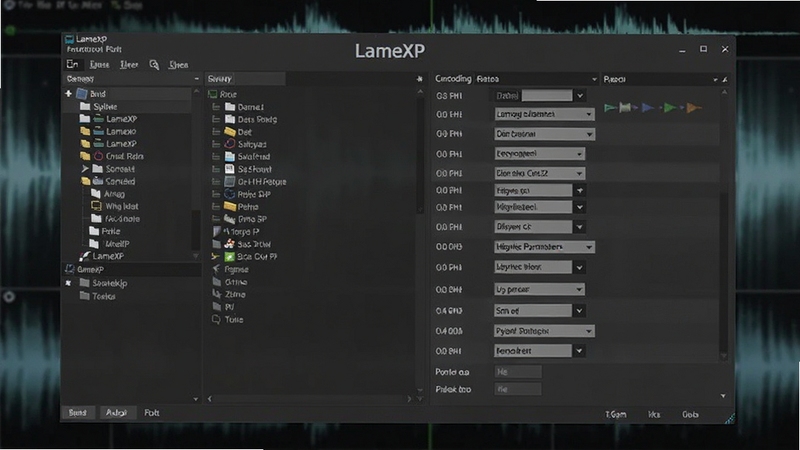Open the En menu in the menu bar

click(72, 64)
